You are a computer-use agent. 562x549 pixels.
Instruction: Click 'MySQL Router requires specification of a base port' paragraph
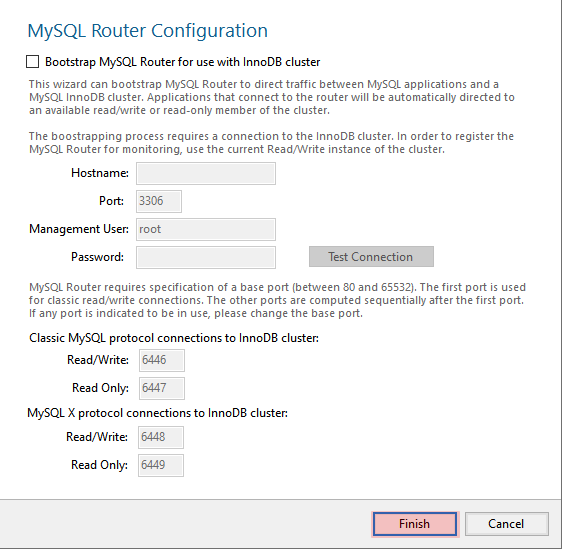[277, 300]
